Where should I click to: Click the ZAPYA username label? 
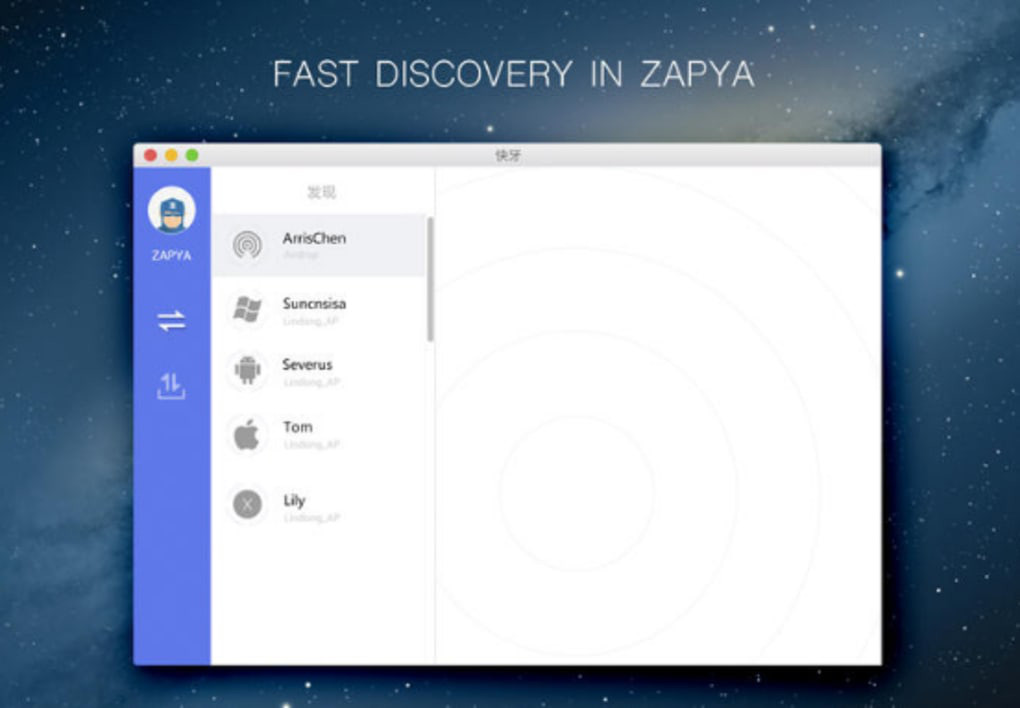(172, 256)
